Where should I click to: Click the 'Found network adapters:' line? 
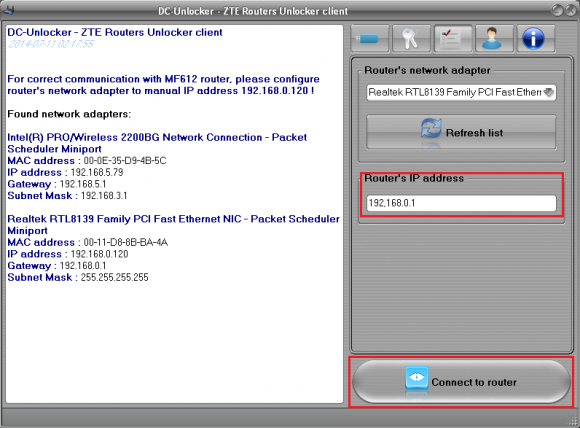coord(69,114)
